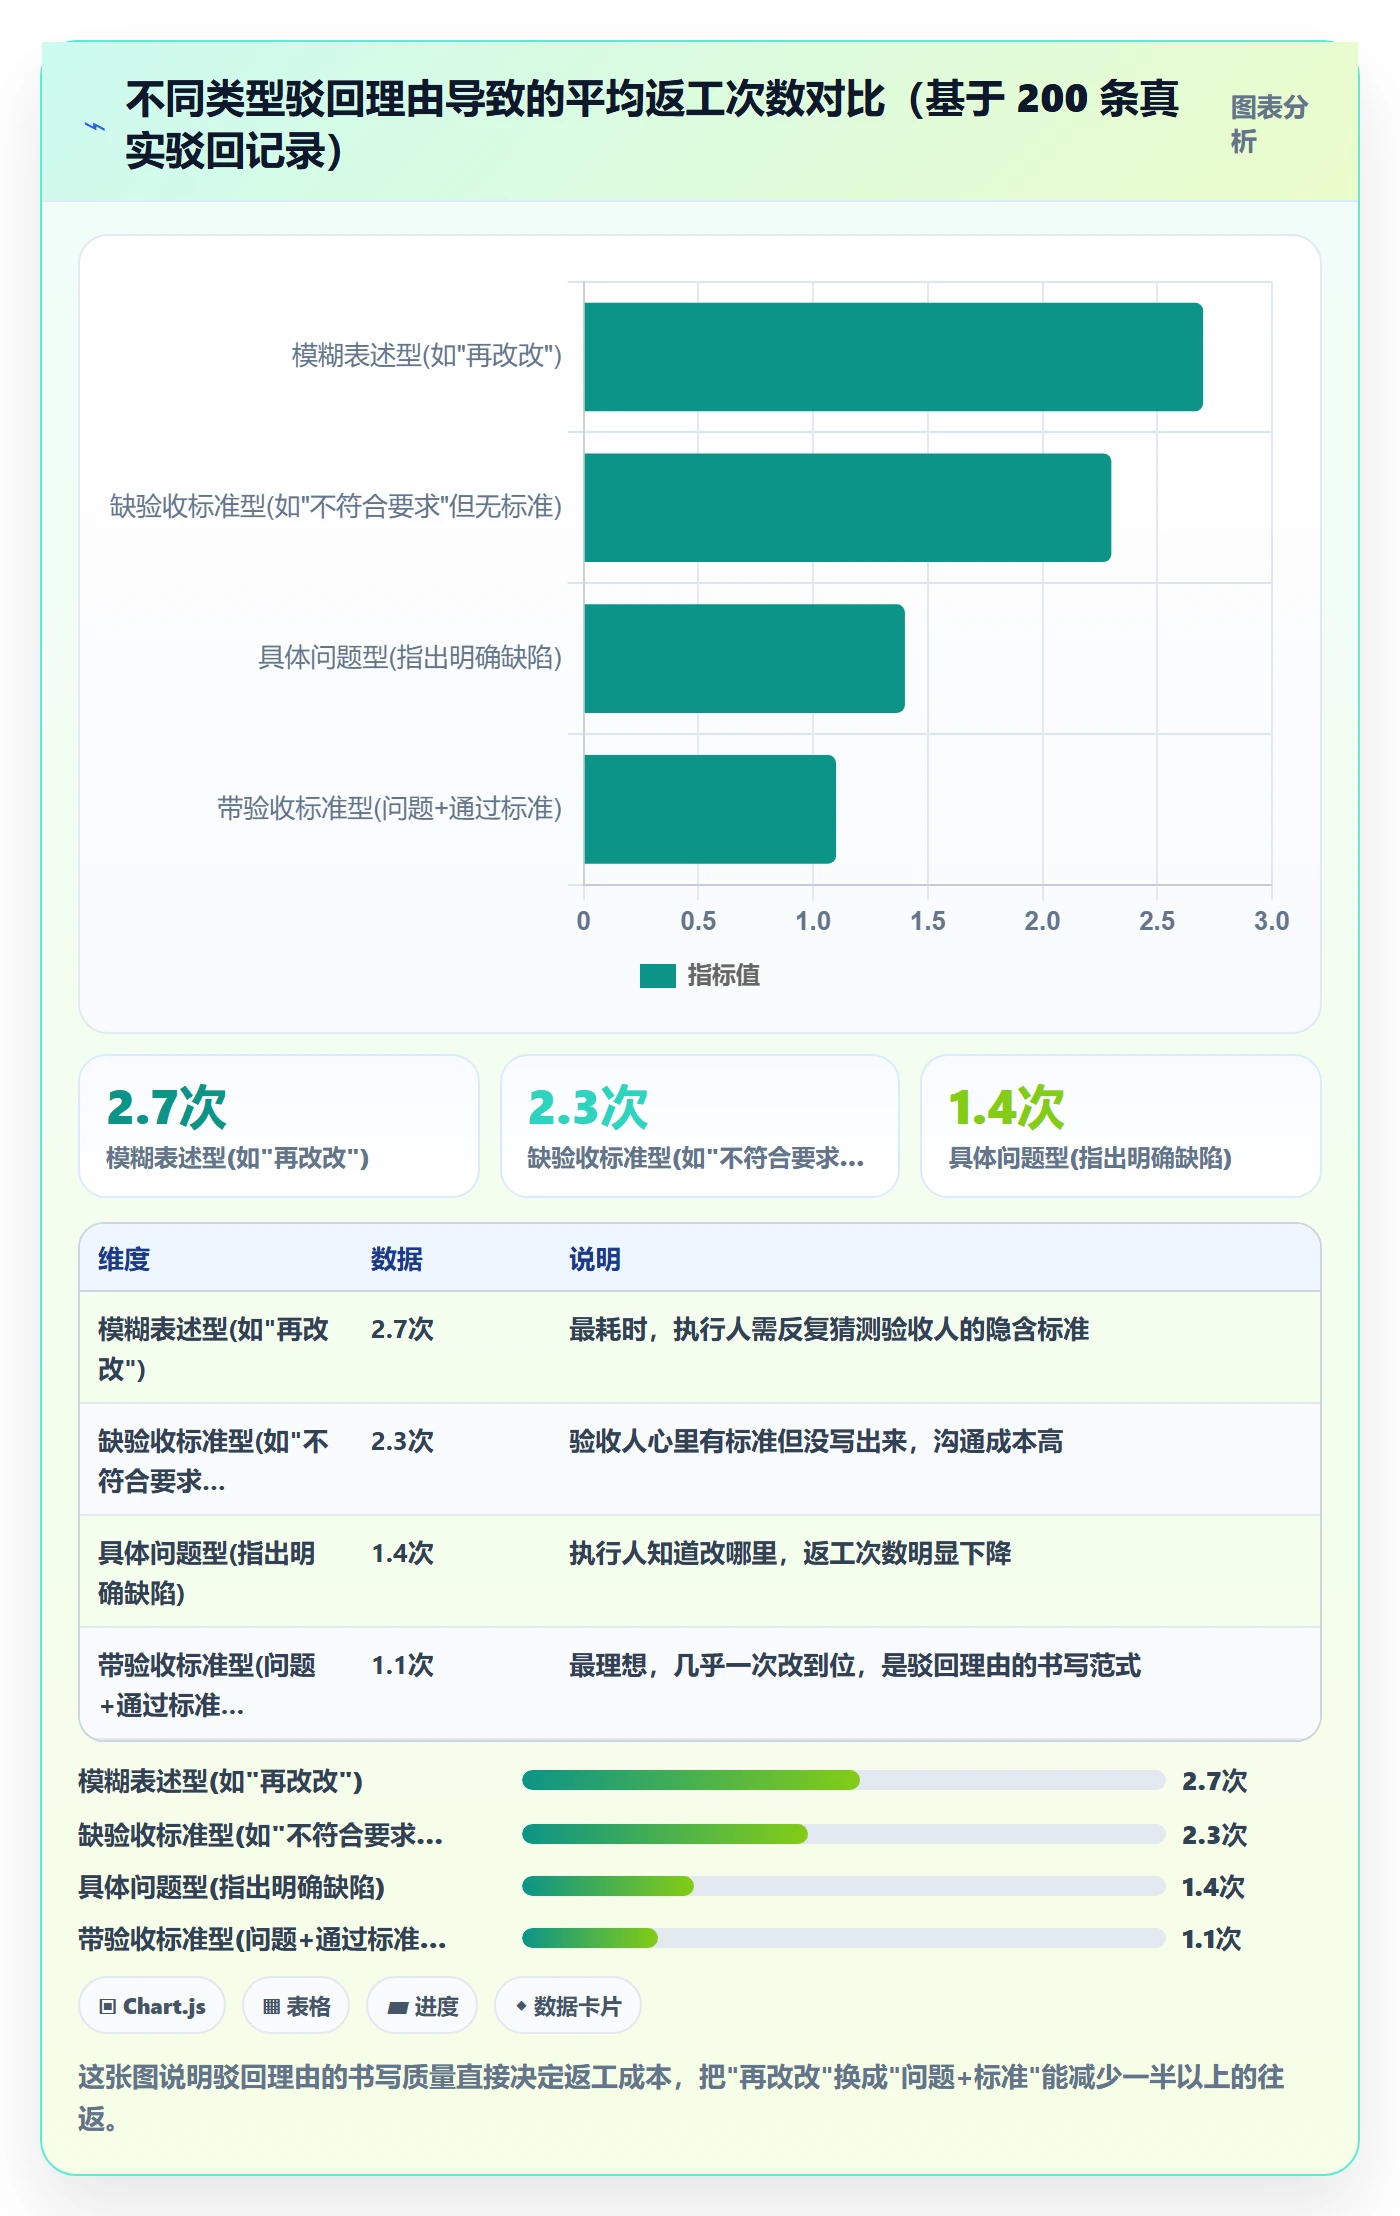Click the 说明 column header
The width and height of the screenshot is (1400, 2216).
[x=595, y=1259]
